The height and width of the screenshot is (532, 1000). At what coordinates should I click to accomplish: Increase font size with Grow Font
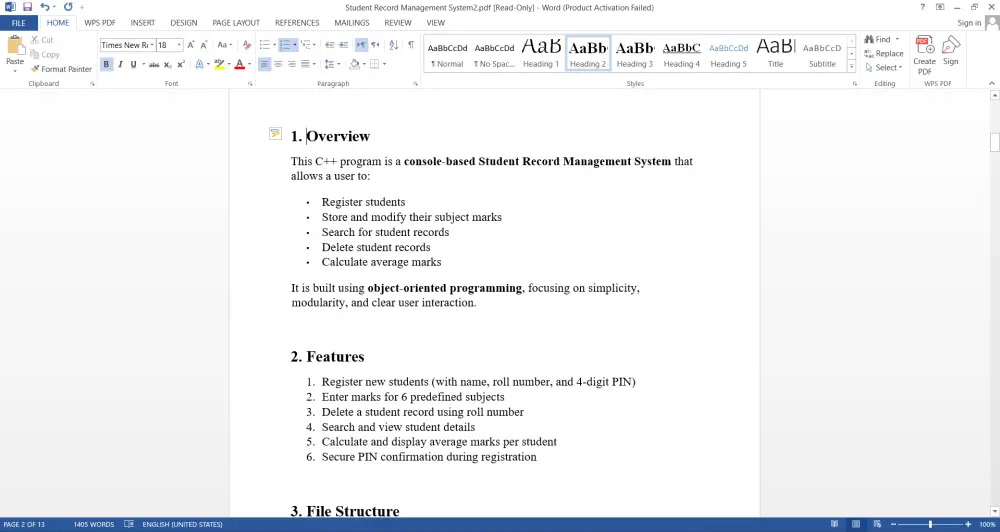point(191,45)
